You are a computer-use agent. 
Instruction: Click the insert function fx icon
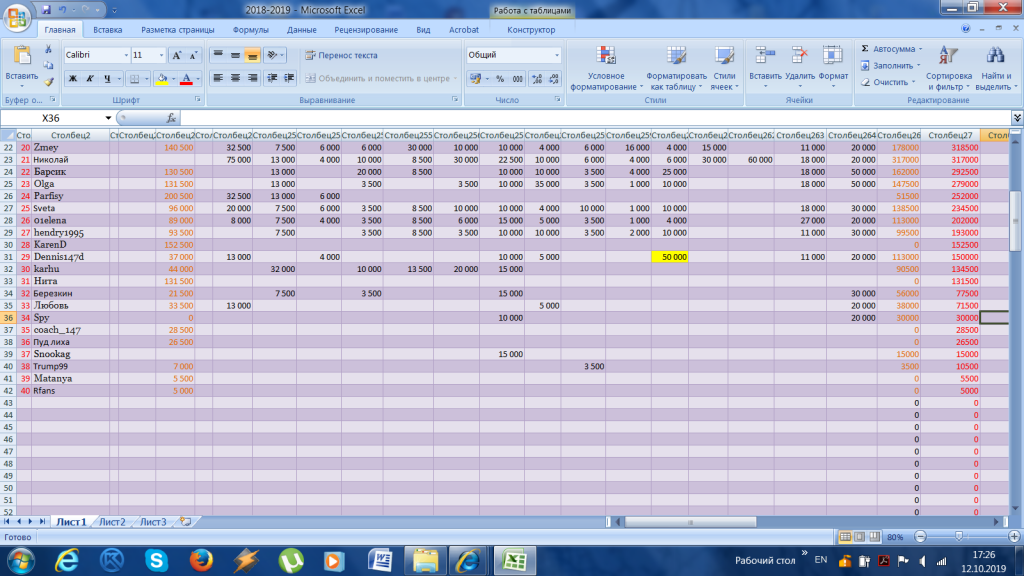(171, 117)
